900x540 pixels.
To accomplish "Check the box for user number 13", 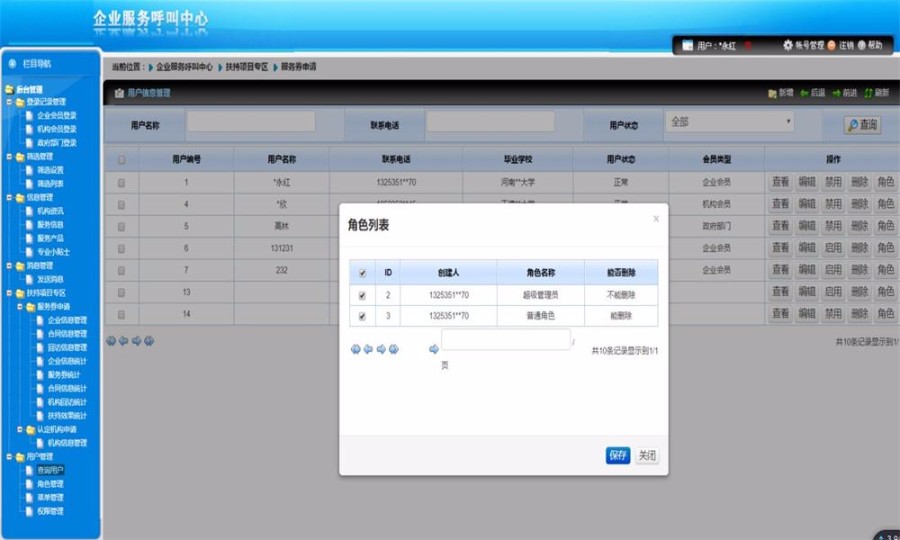I will [x=122, y=293].
